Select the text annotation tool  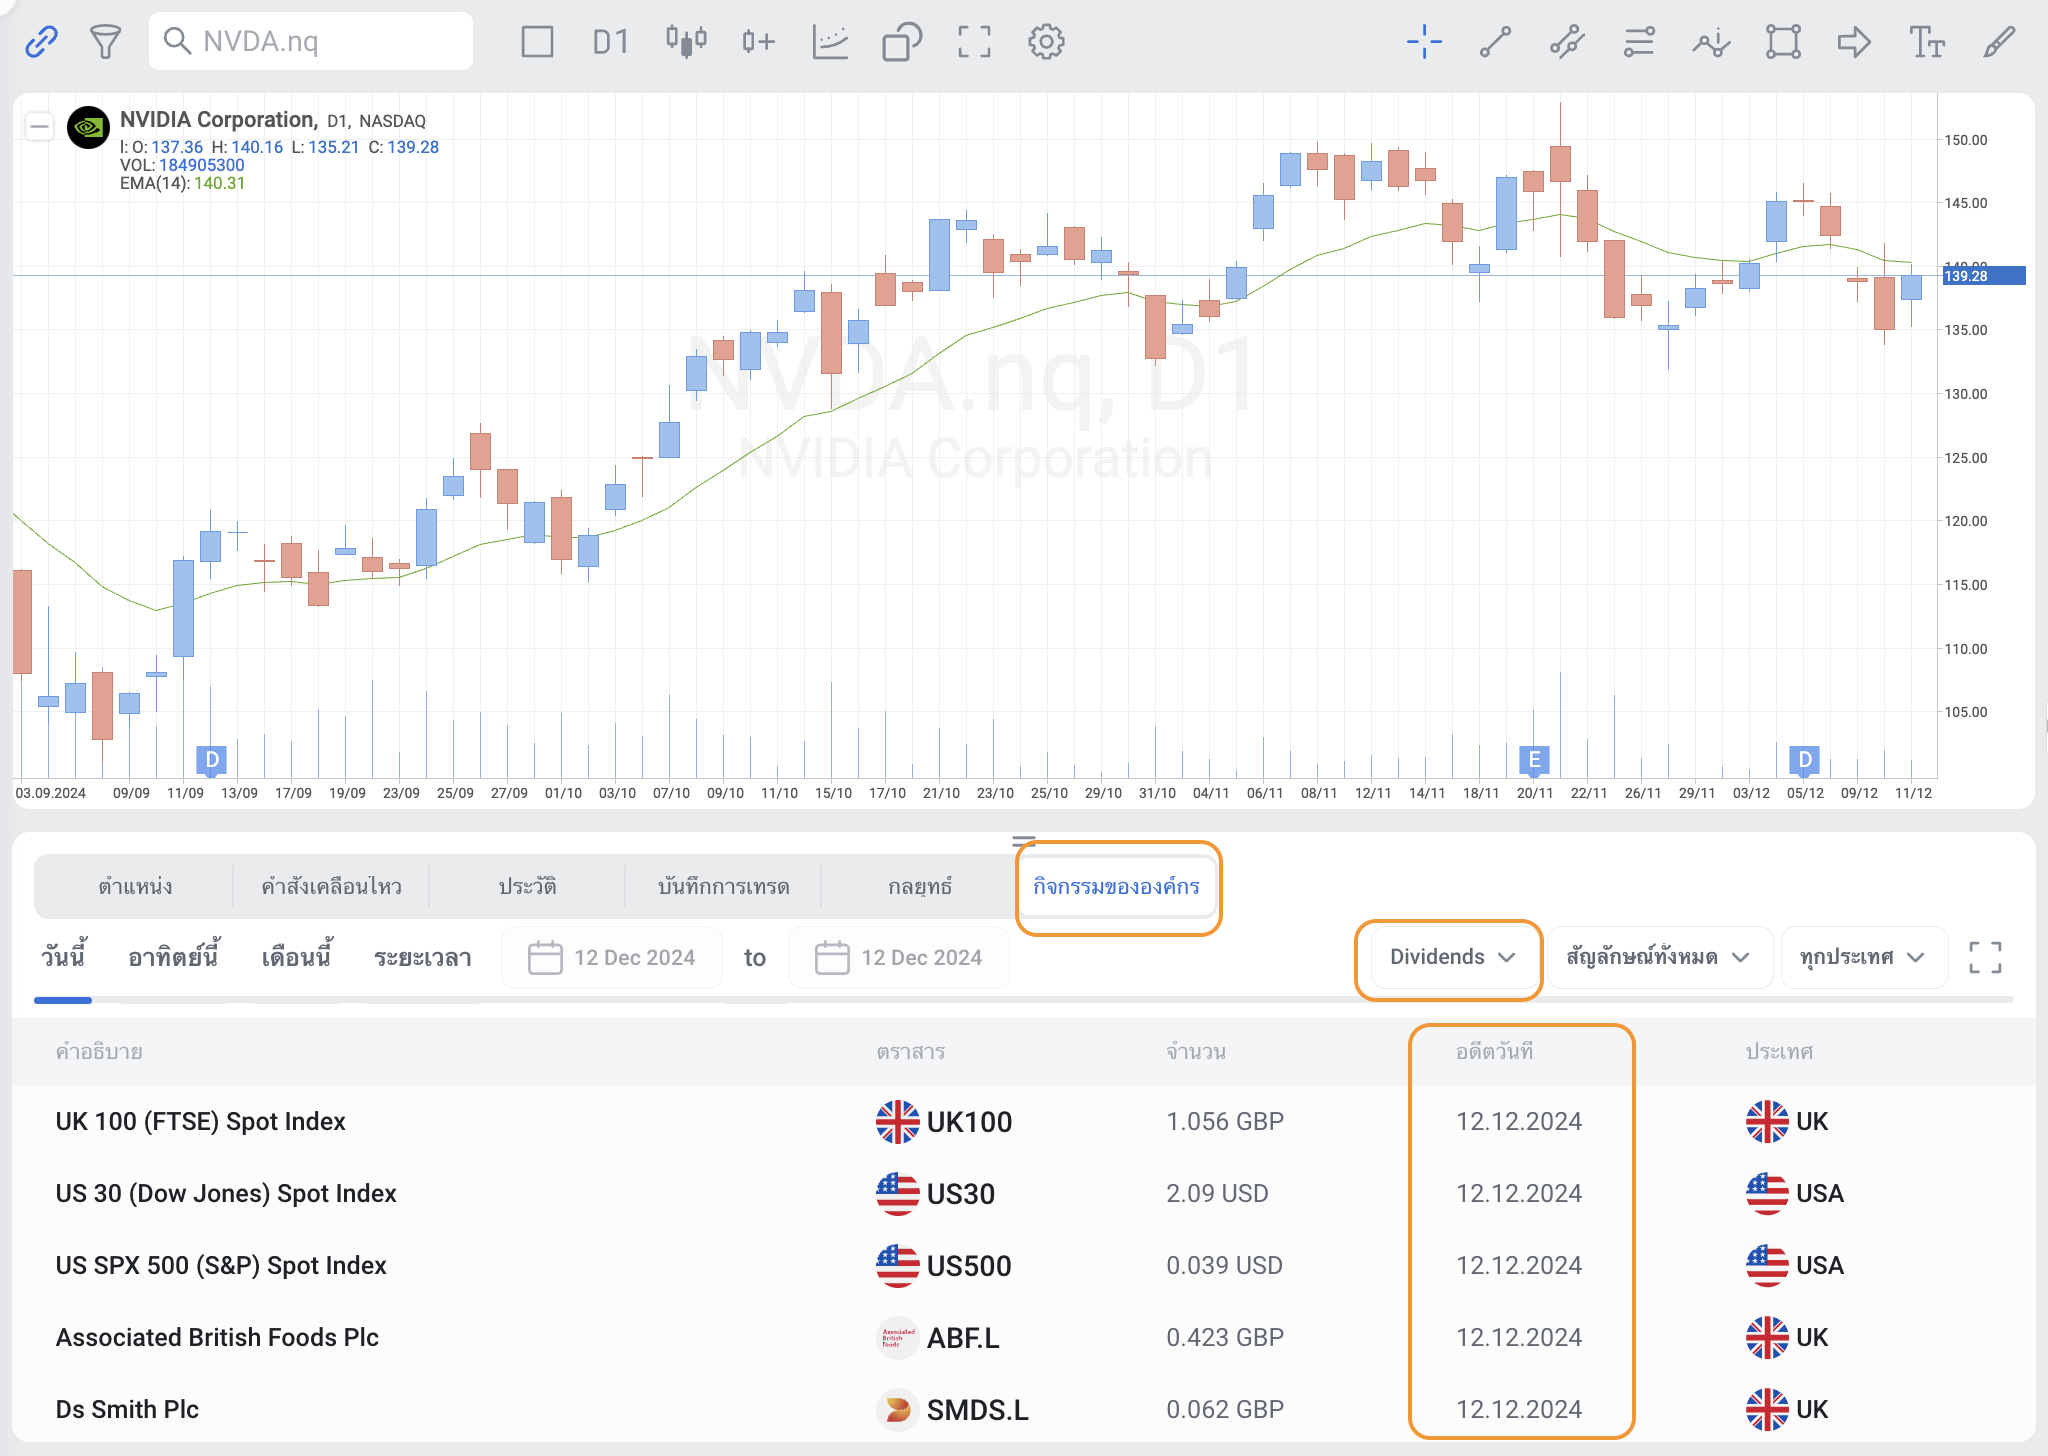(x=1926, y=42)
